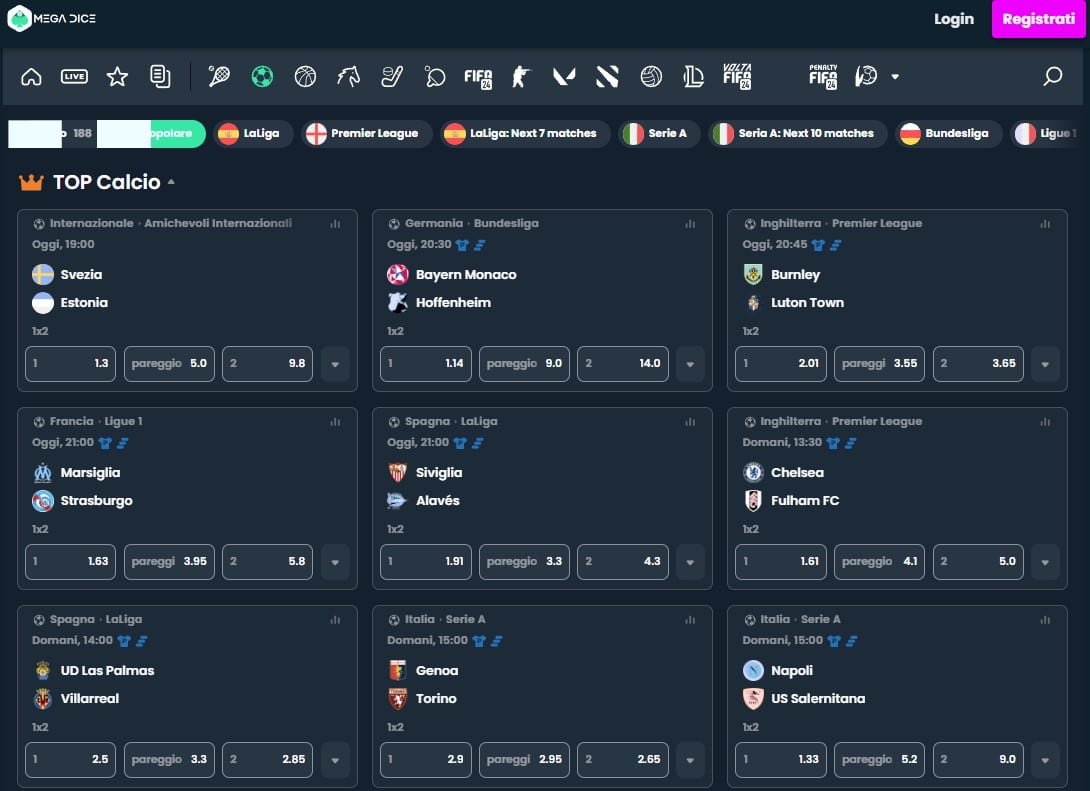1090x791 pixels.
Task: Select the table tennis paddle icon
Action: pyautogui.click(x=435, y=76)
